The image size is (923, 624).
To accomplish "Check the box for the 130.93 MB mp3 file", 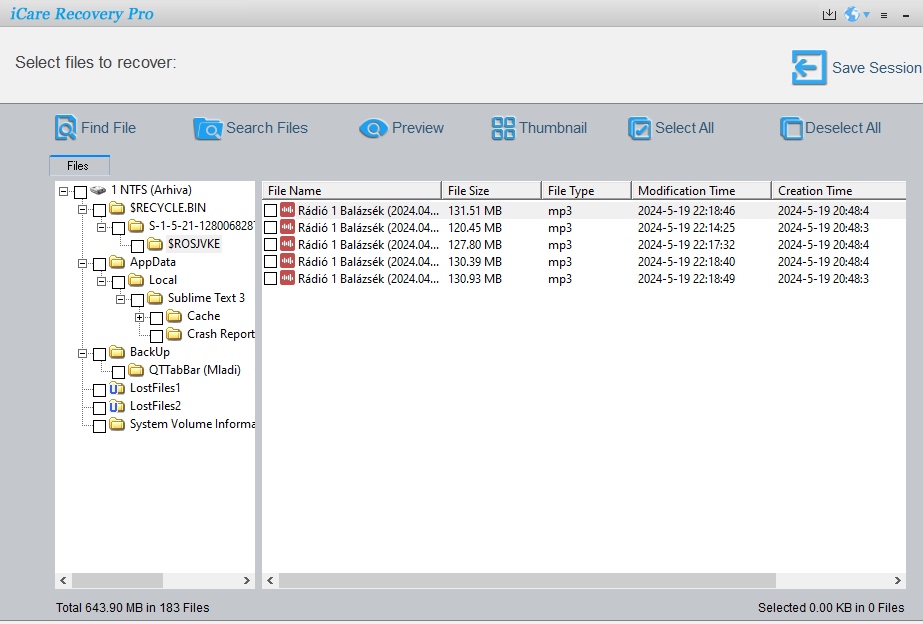I will point(270,278).
